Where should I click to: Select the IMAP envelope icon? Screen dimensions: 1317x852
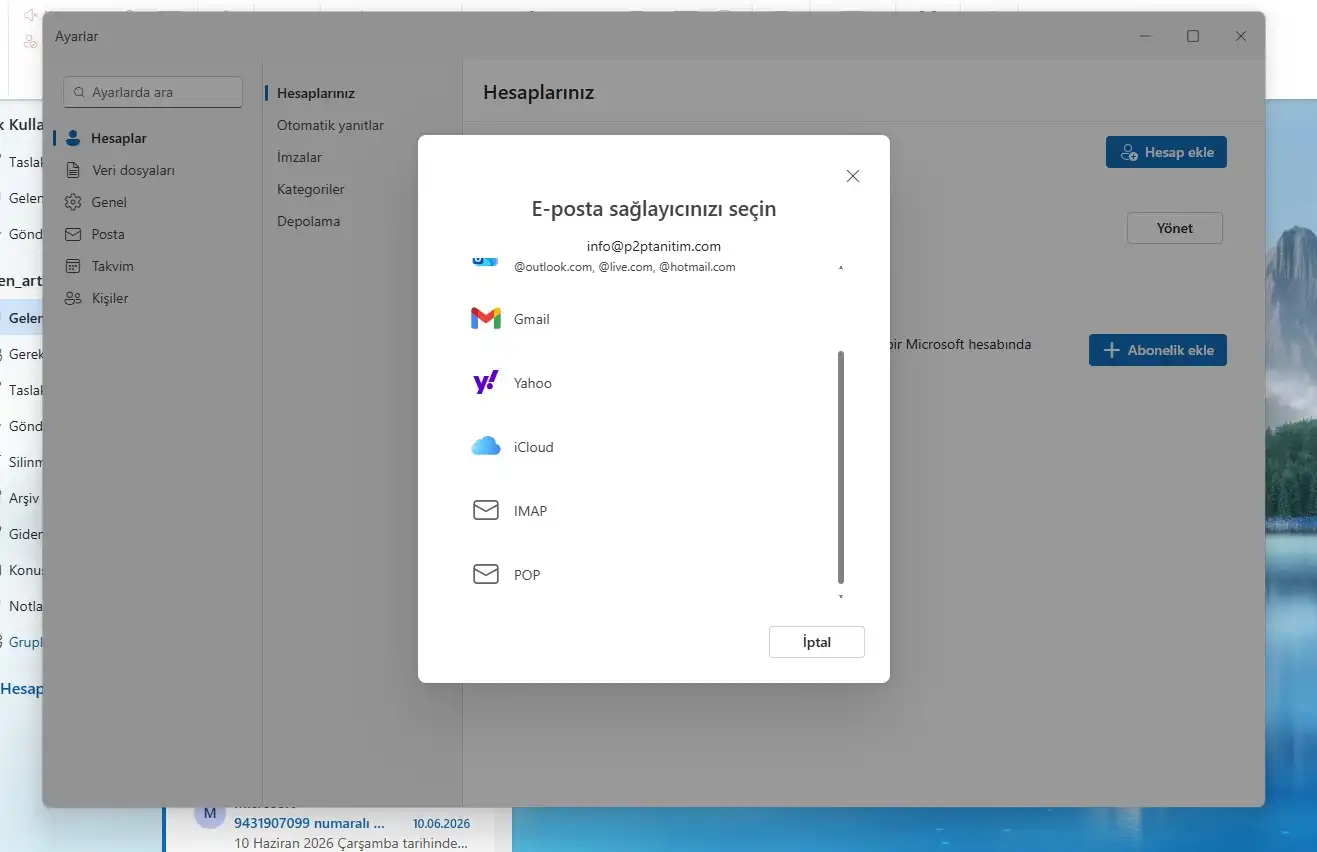[x=485, y=511]
